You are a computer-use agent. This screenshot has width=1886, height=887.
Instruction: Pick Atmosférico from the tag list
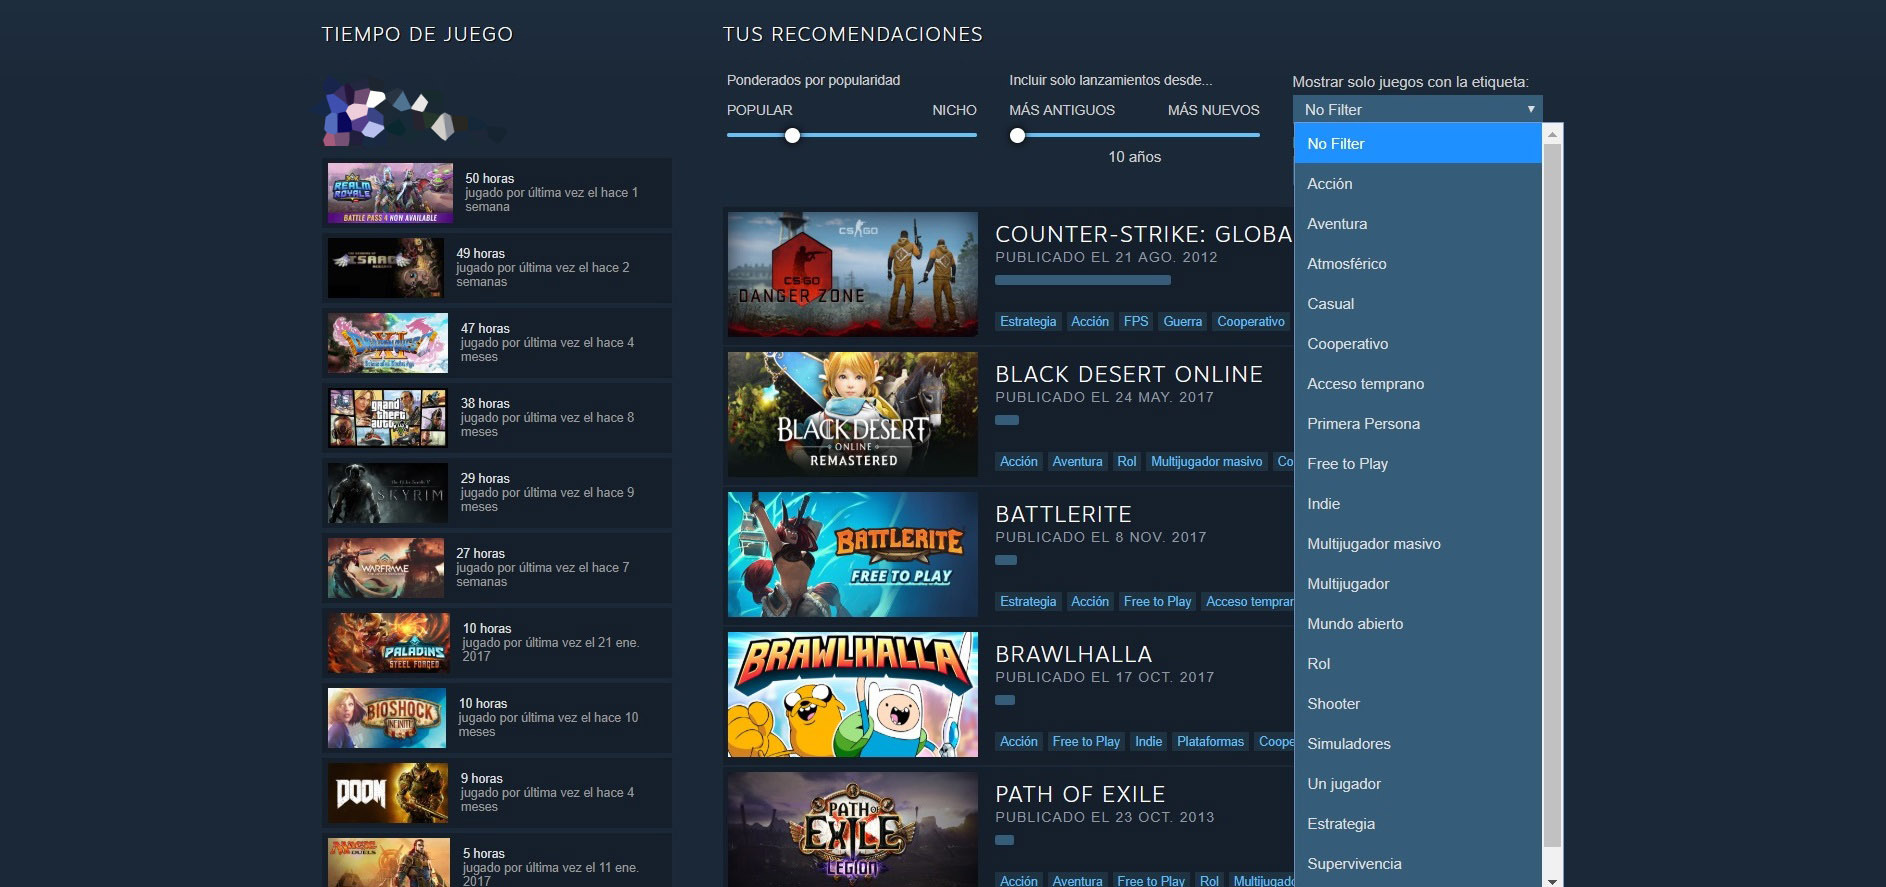[1417, 263]
